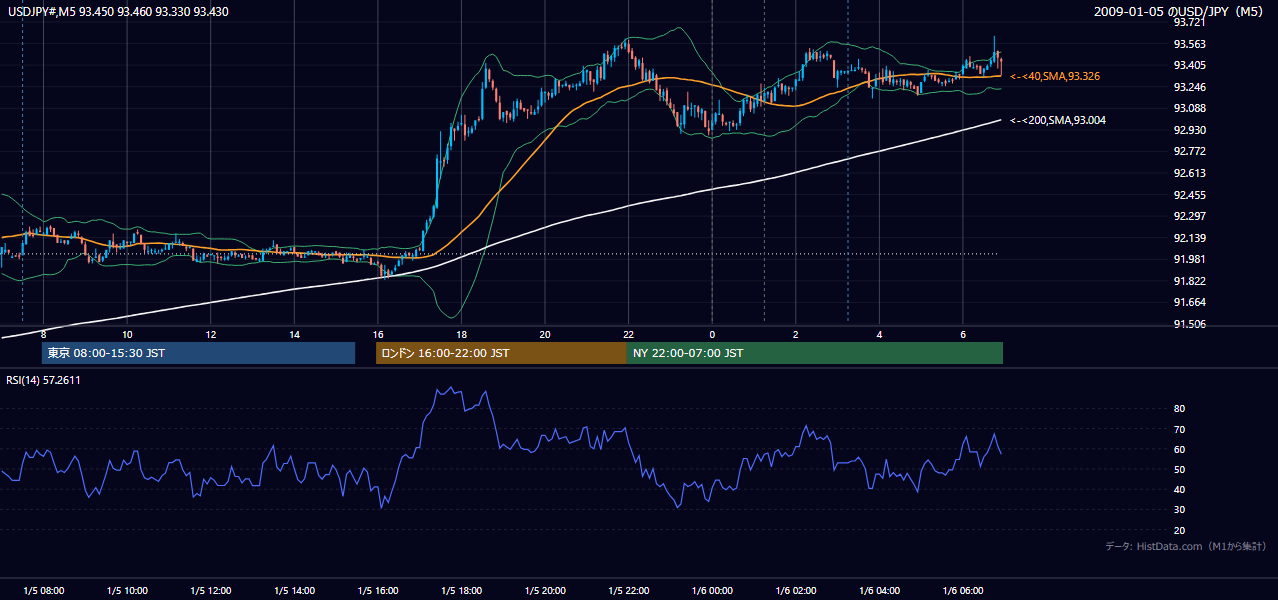Click the 1/5 20:00 date label

pyautogui.click(x=544, y=591)
